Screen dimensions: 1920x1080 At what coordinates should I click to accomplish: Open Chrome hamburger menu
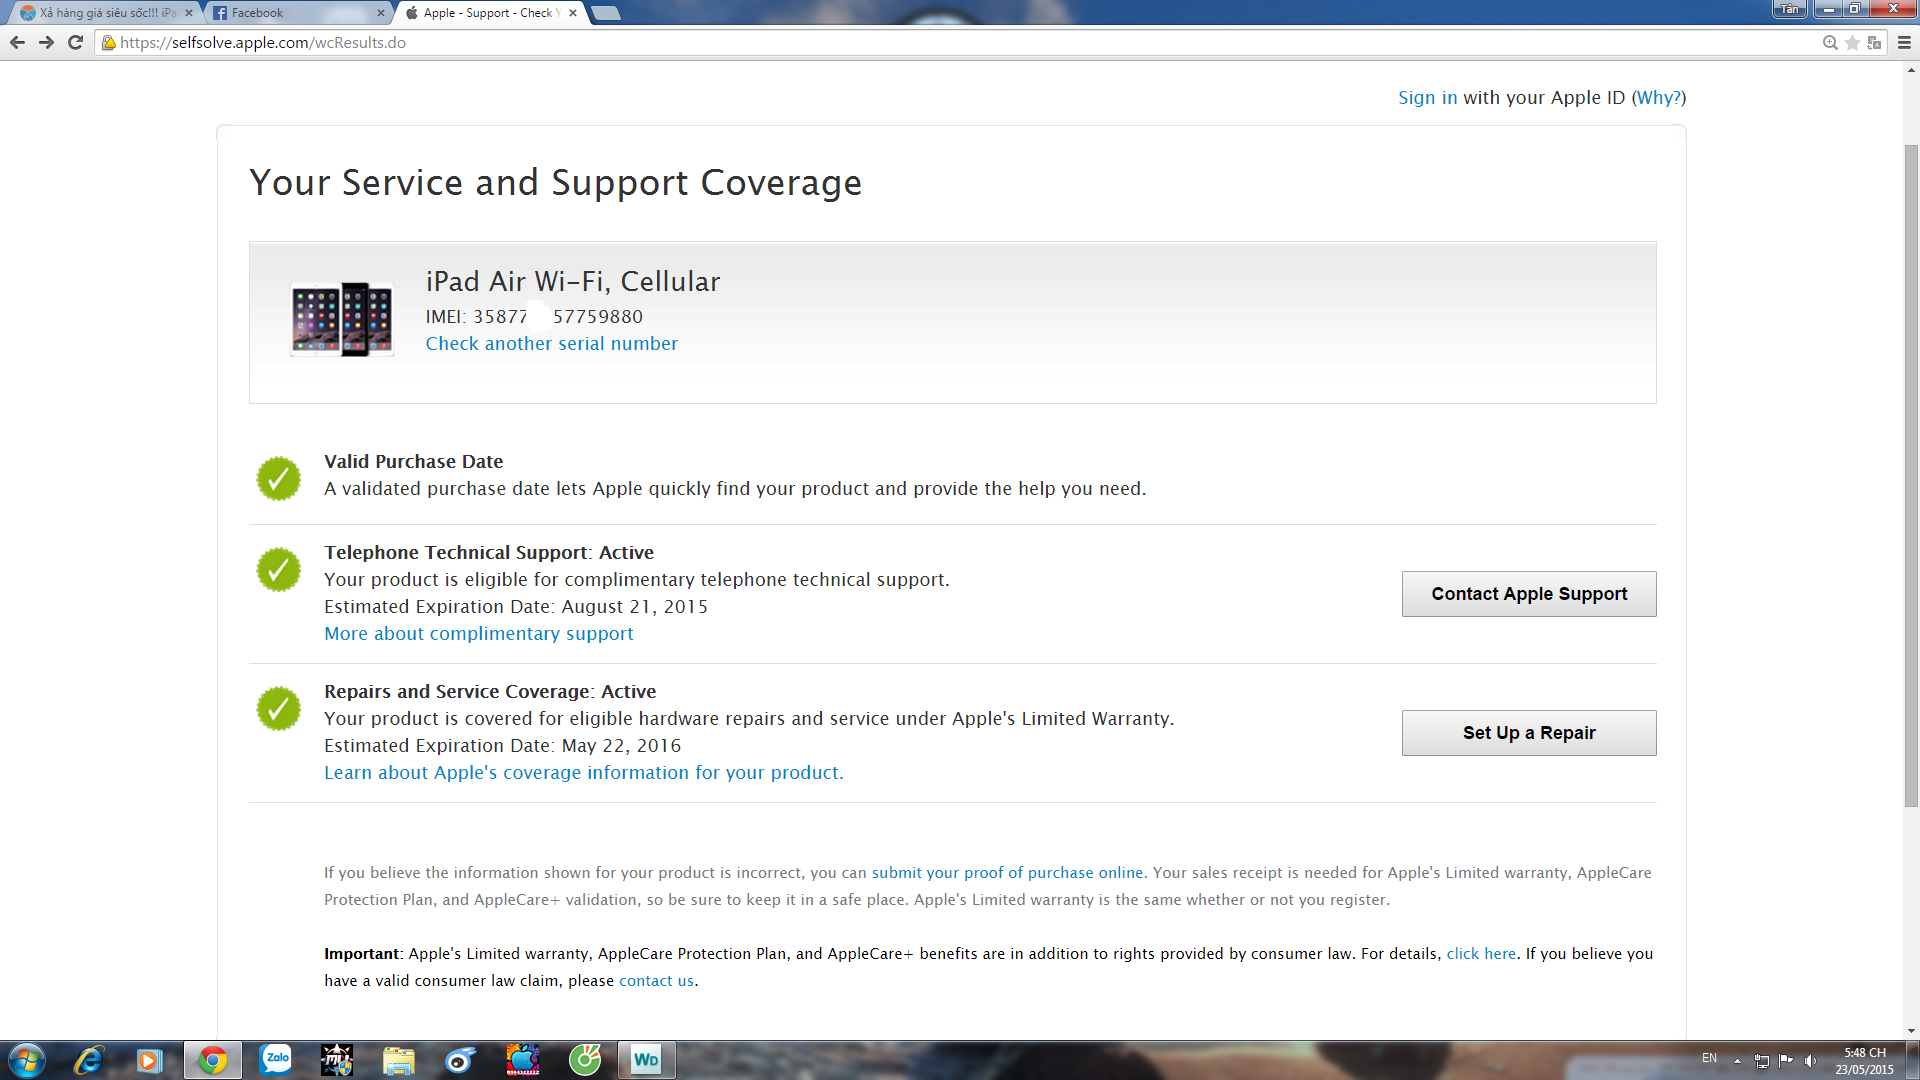point(1904,43)
